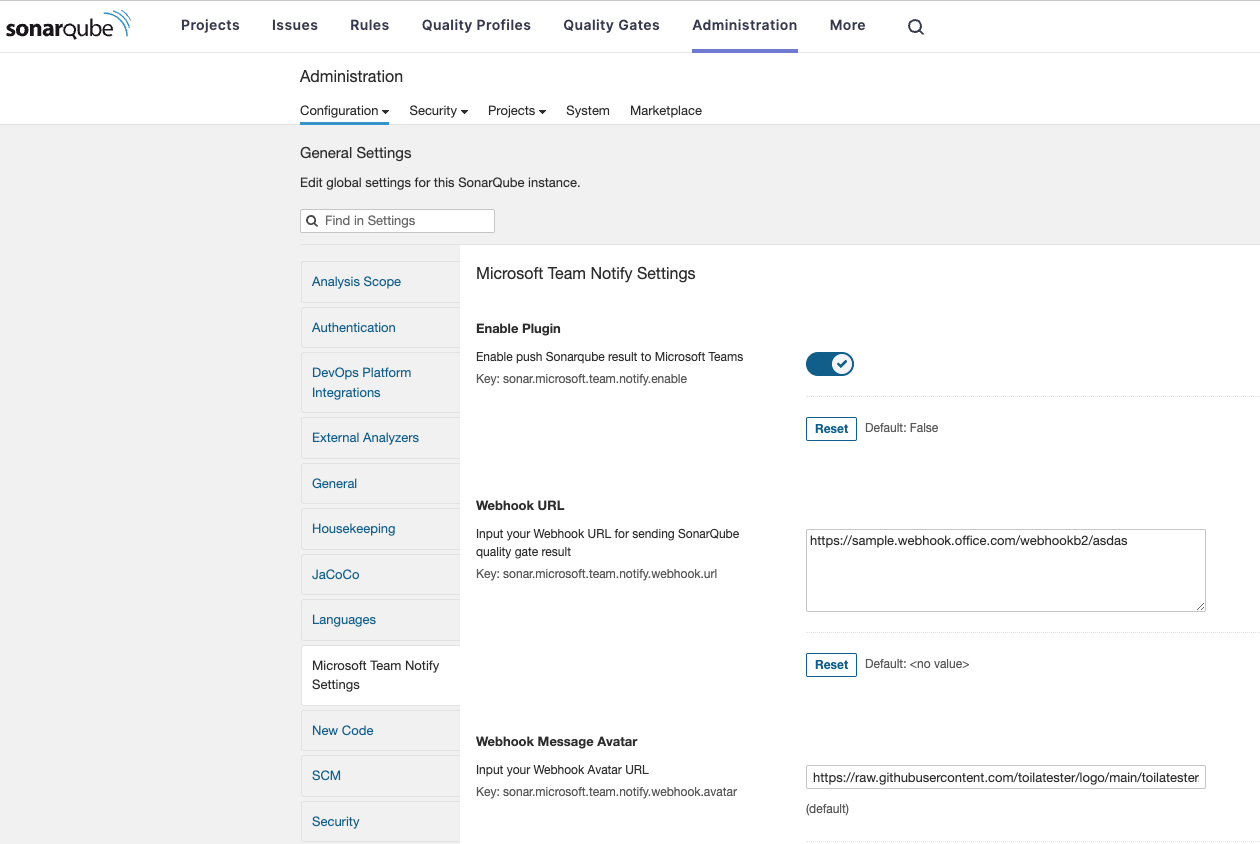
Task: Open Analysis Scope settings category
Action: click(380, 282)
